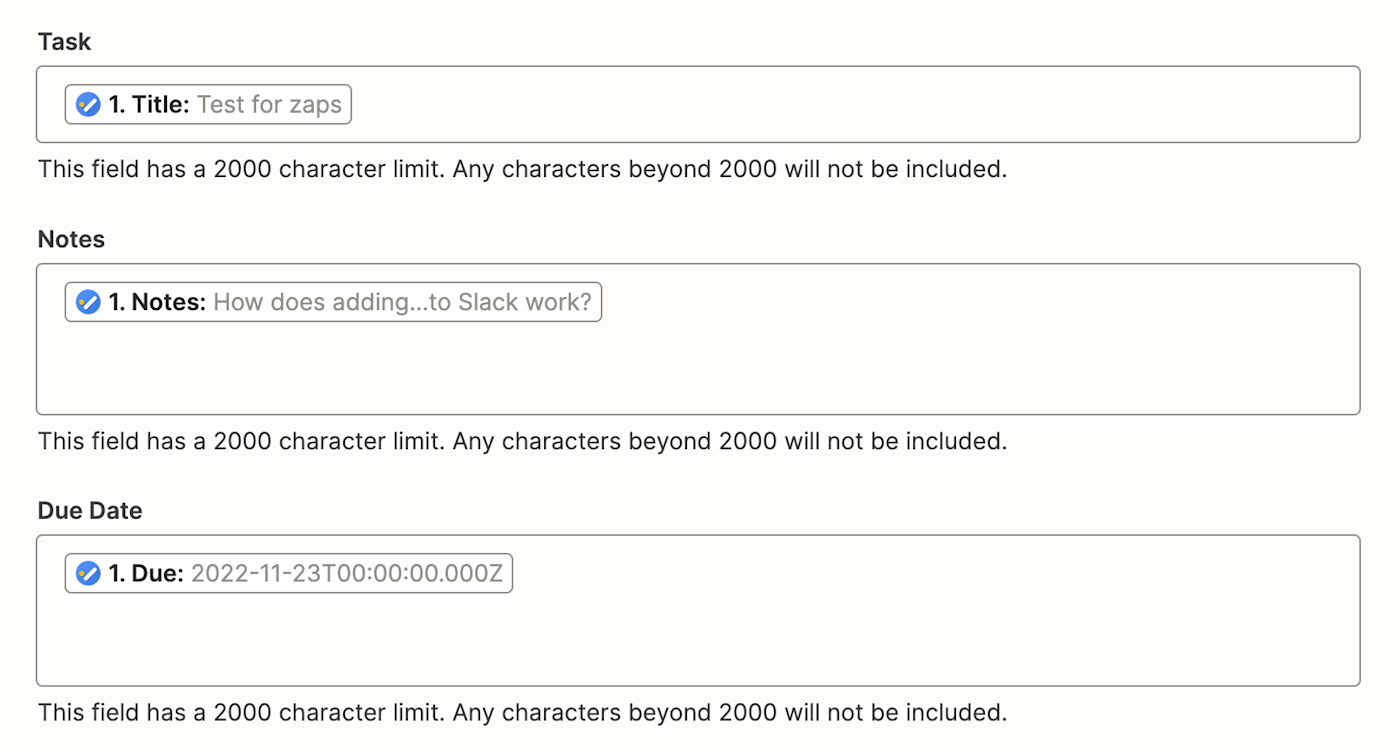This screenshot has width=1400, height=753.
Task: Select the "1. Title:" pill label
Action: [x=149, y=104]
